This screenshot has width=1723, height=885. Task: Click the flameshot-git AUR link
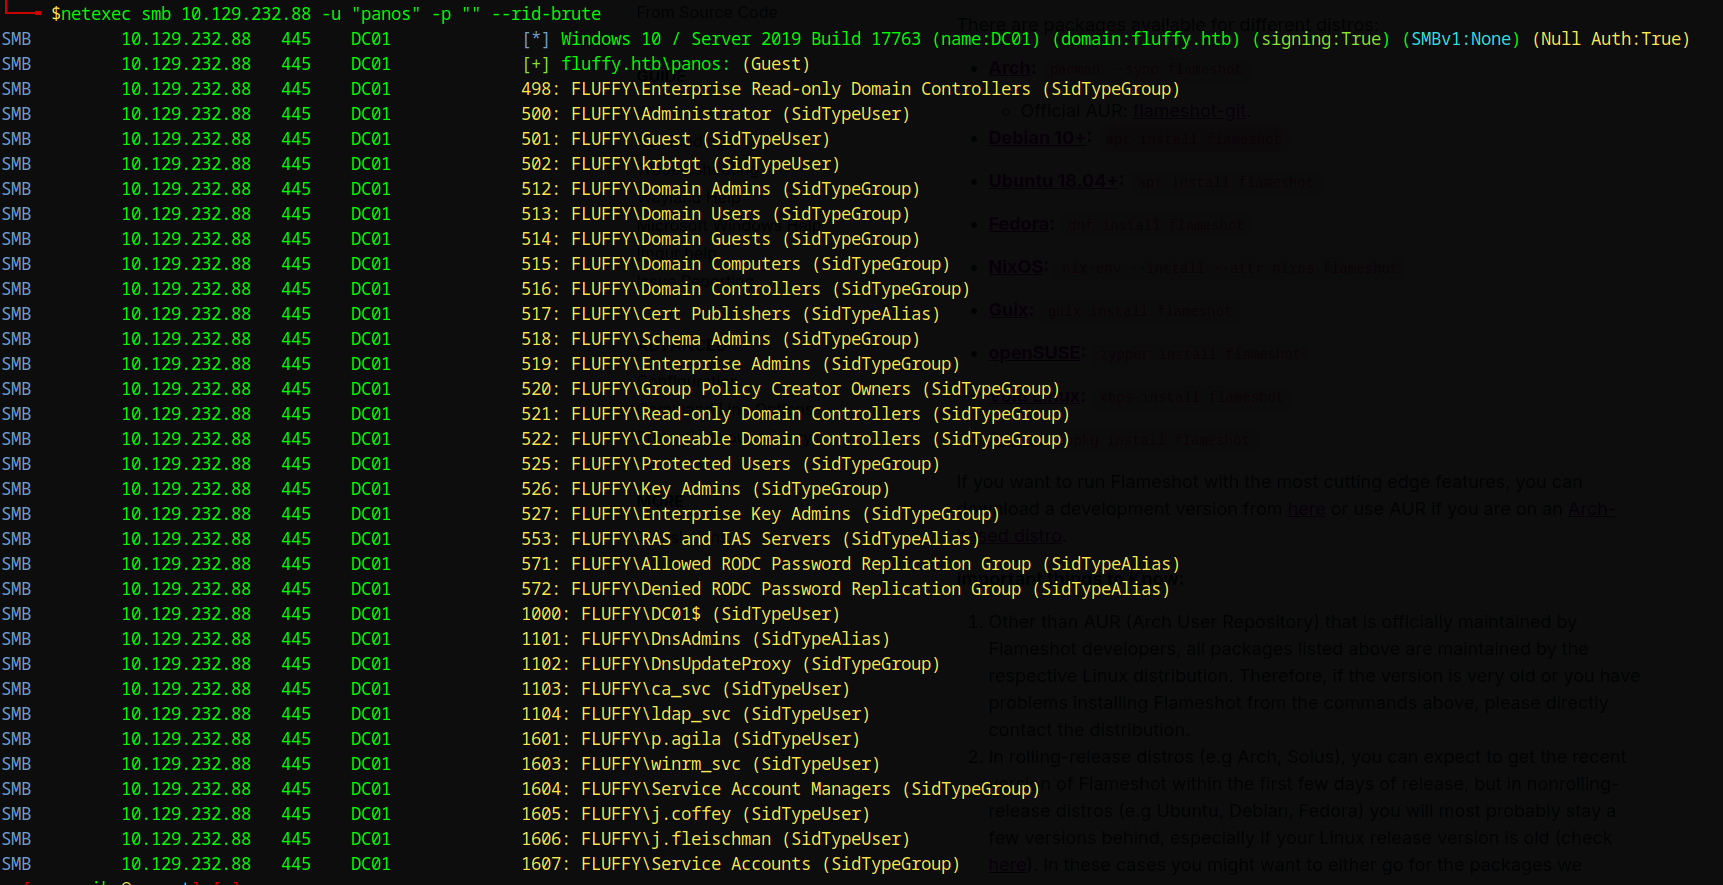[x=1190, y=111]
